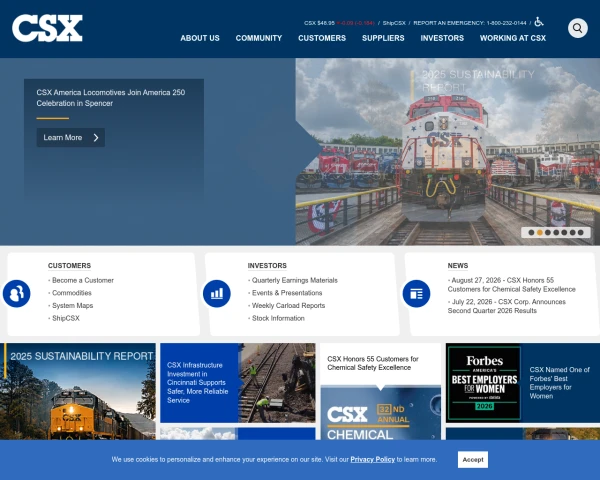Click the hero locomotive slide image
The image size is (600, 480).
(447, 152)
